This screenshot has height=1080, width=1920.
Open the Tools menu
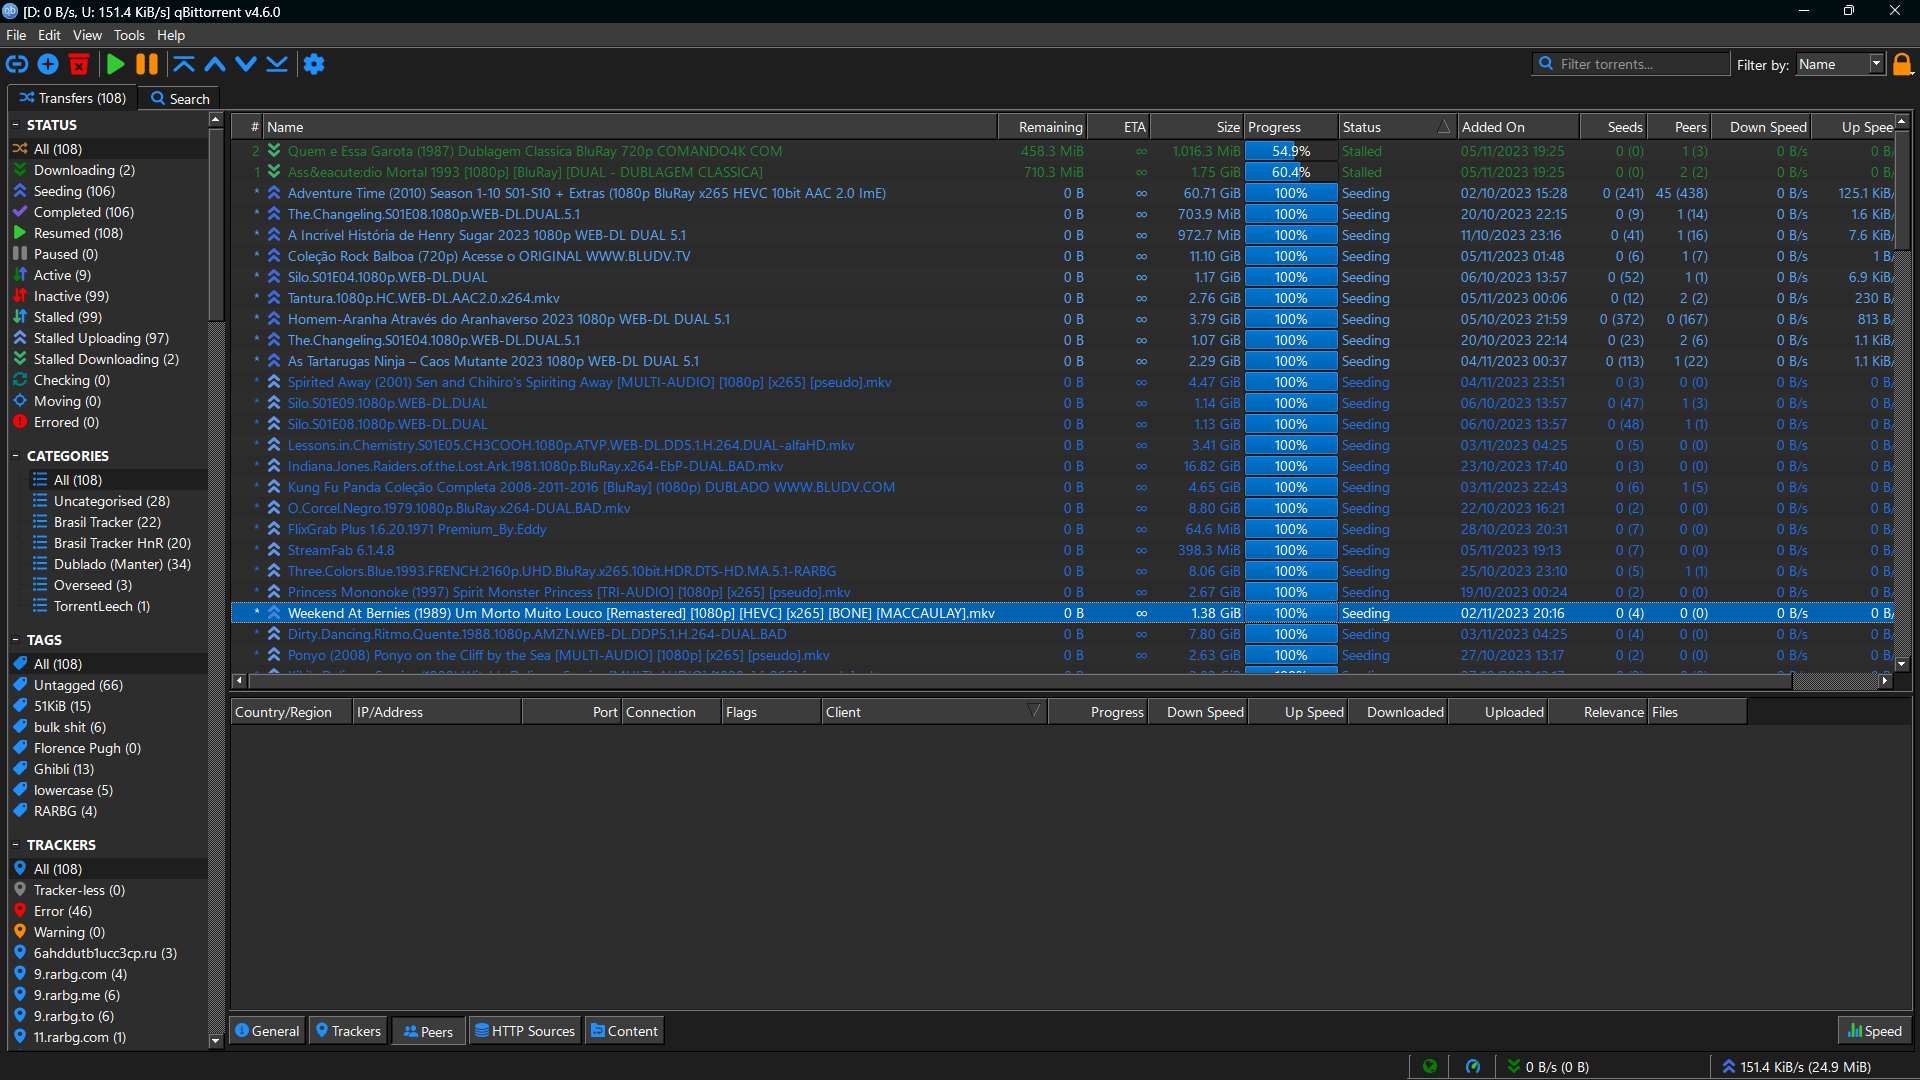click(x=129, y=35)
